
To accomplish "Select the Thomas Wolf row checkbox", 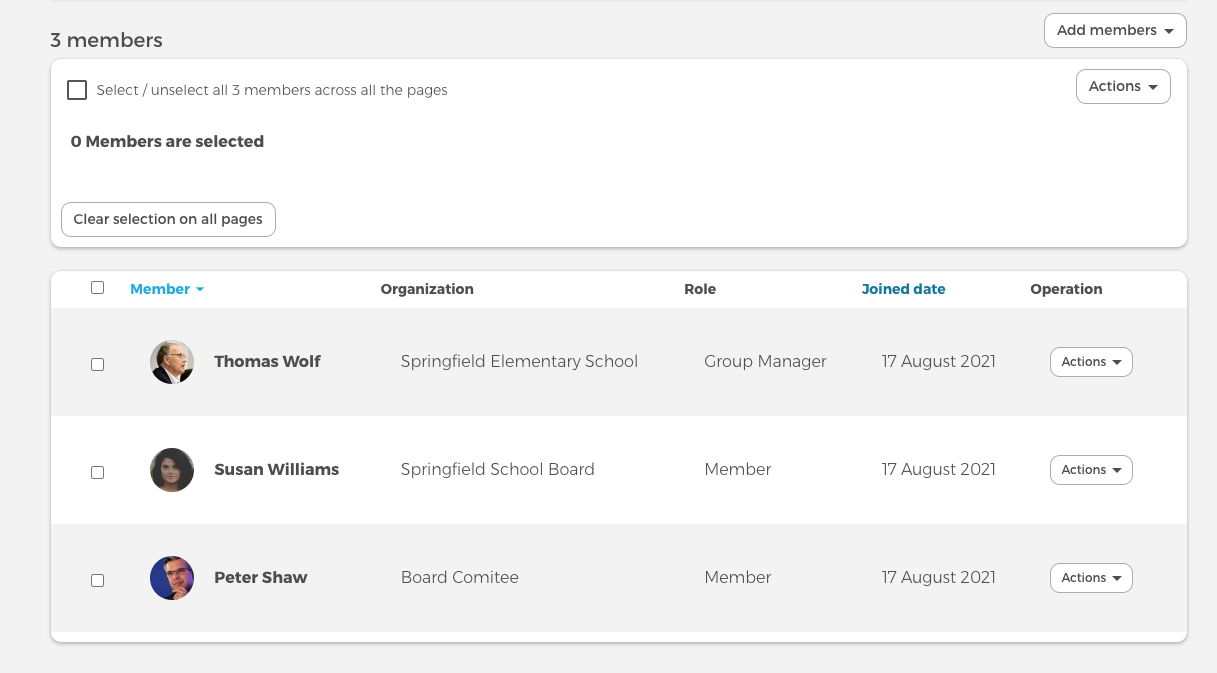I will 97,365.
